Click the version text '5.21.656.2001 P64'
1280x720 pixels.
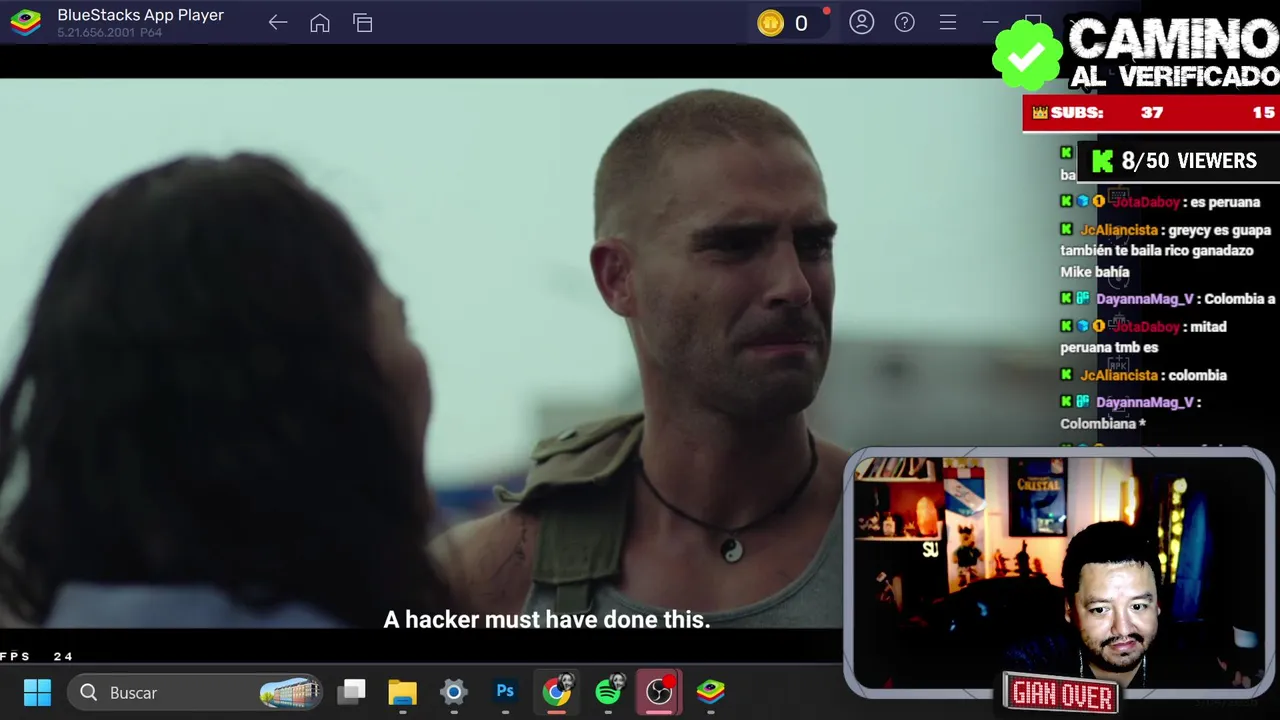110,33
